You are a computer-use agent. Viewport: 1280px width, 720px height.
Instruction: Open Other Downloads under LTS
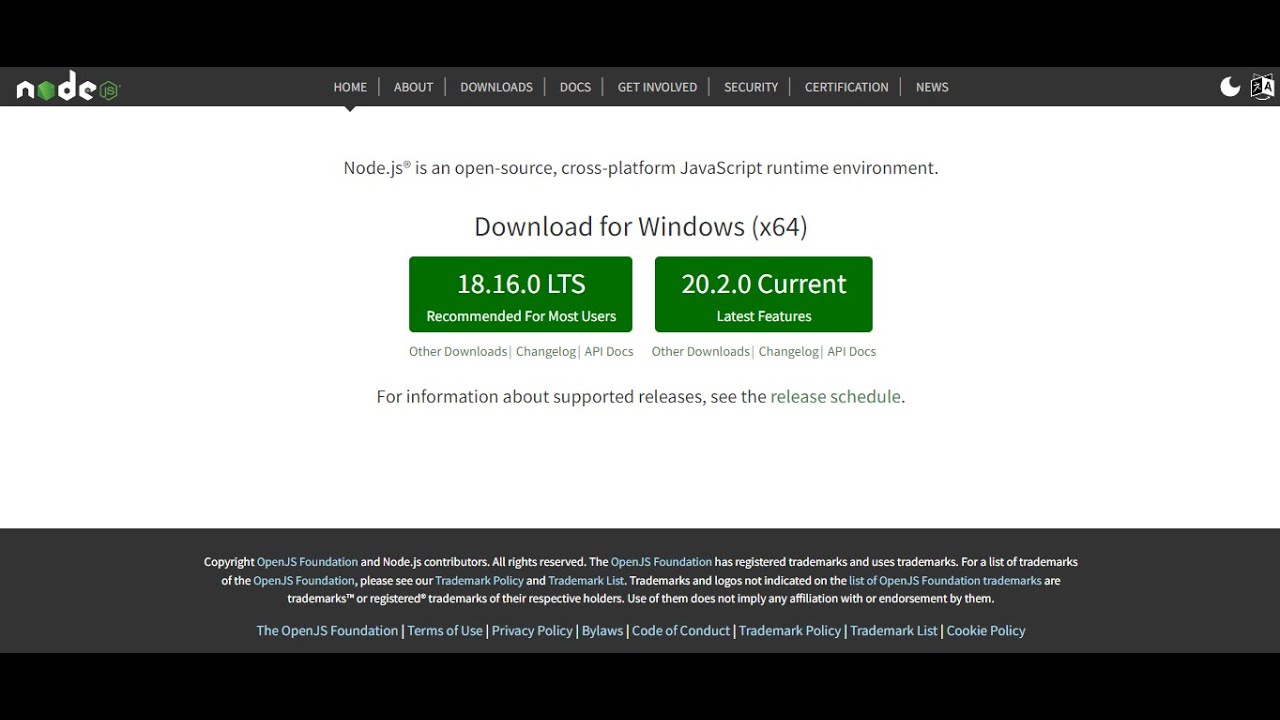[458, 351]
